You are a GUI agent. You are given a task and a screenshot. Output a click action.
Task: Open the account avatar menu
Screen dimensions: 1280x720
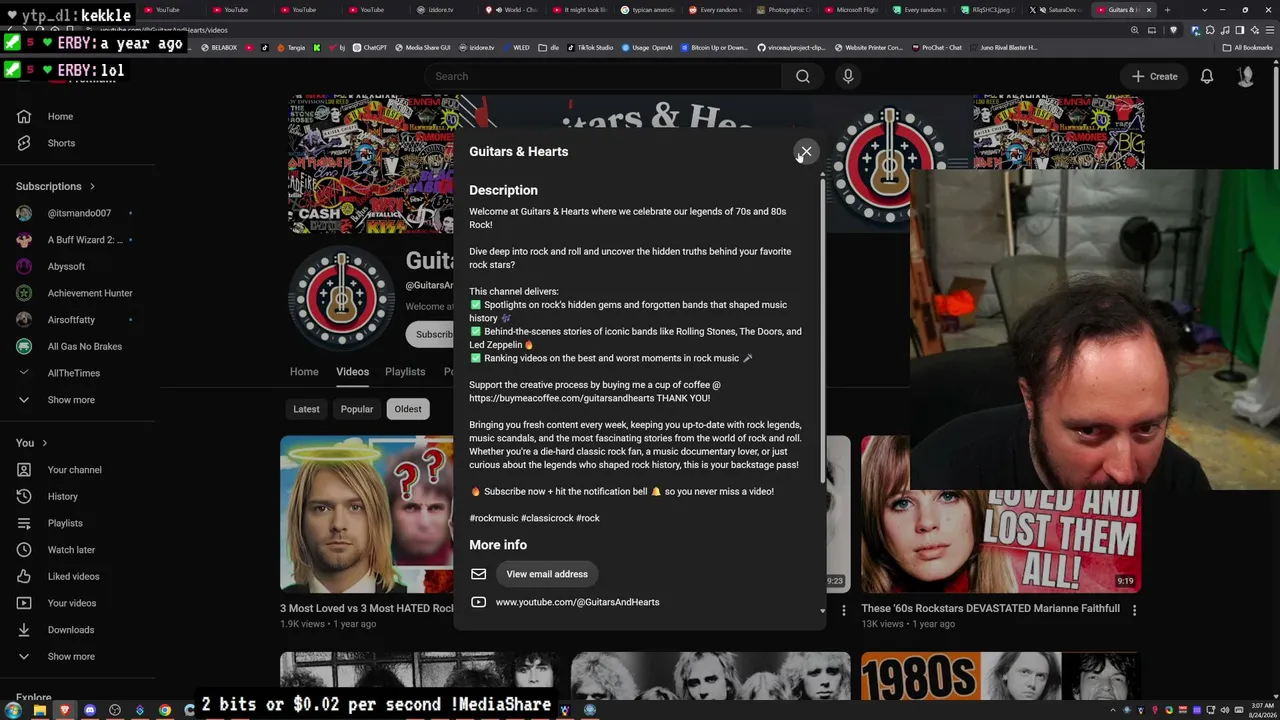click(1246, 76)
